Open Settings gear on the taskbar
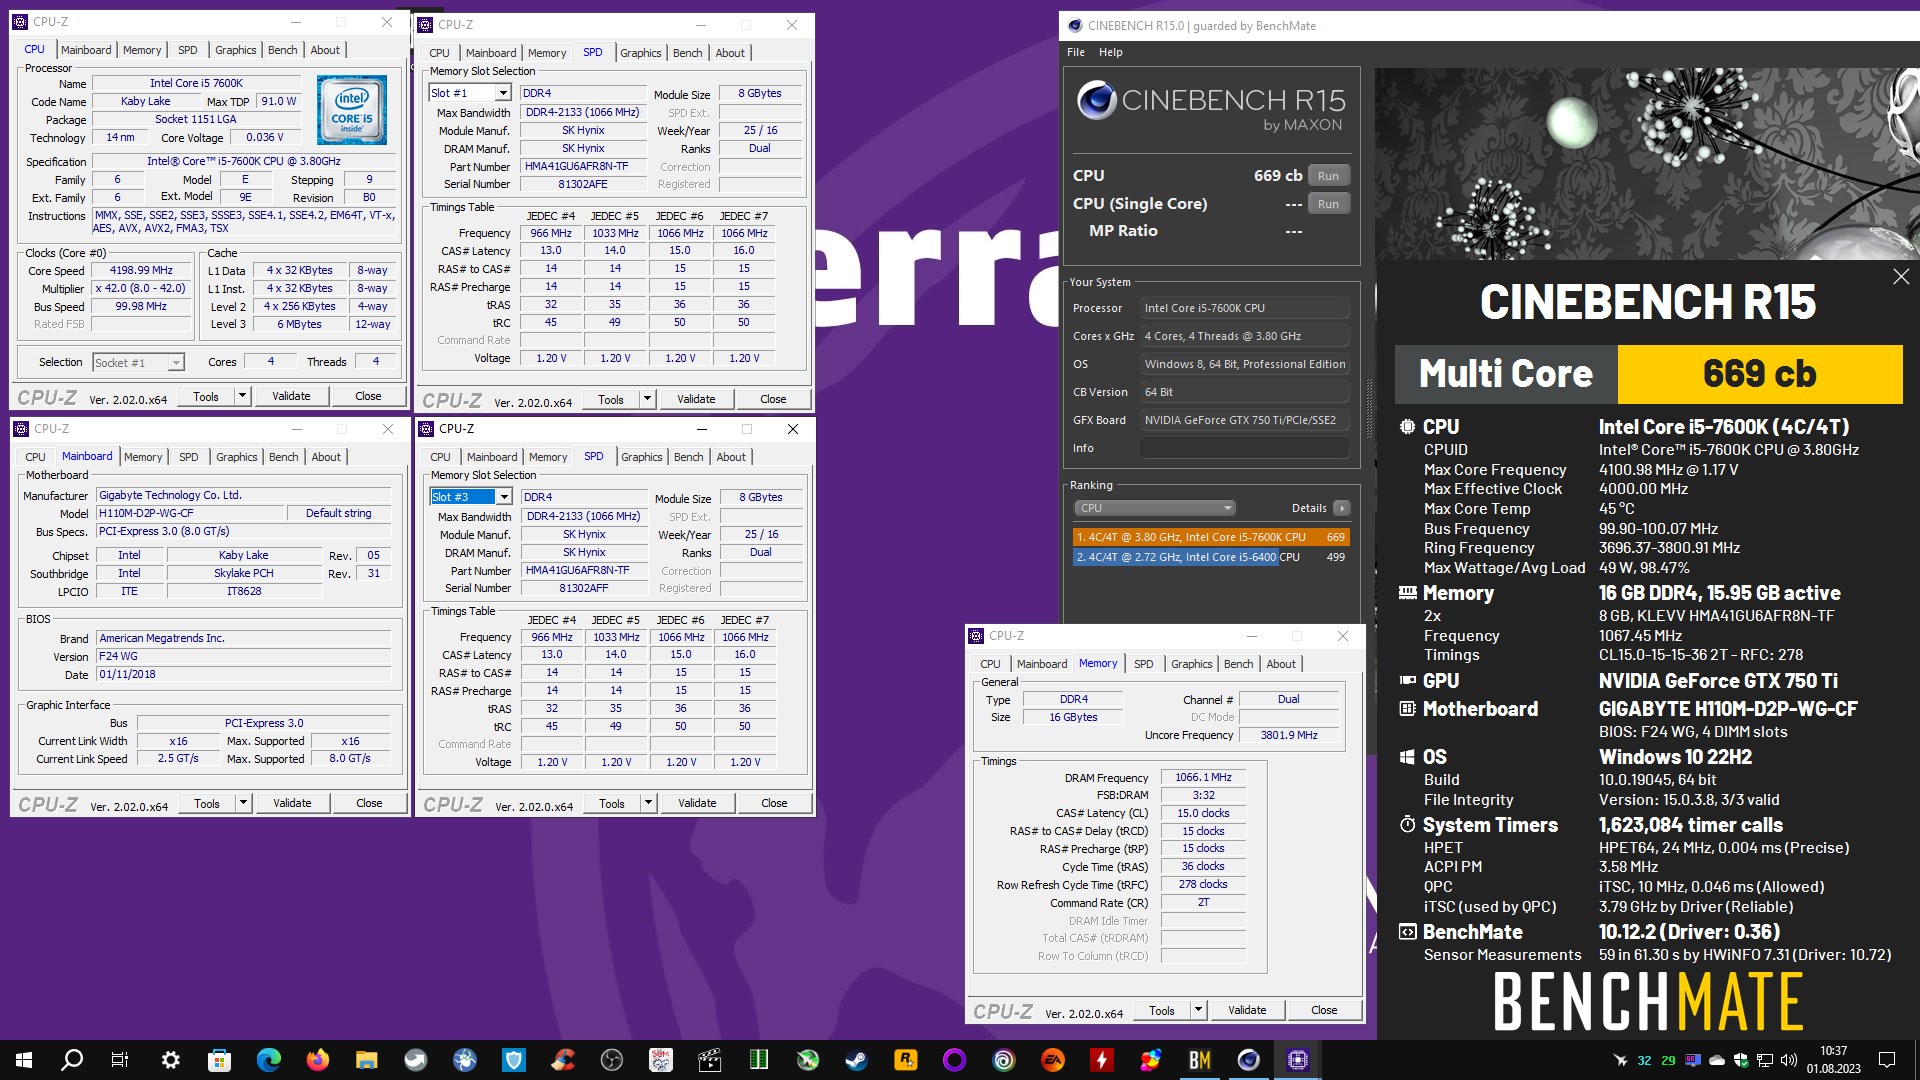Image resolution: width=1920 pixels, height=1080 pixels. pos(171,1060)
